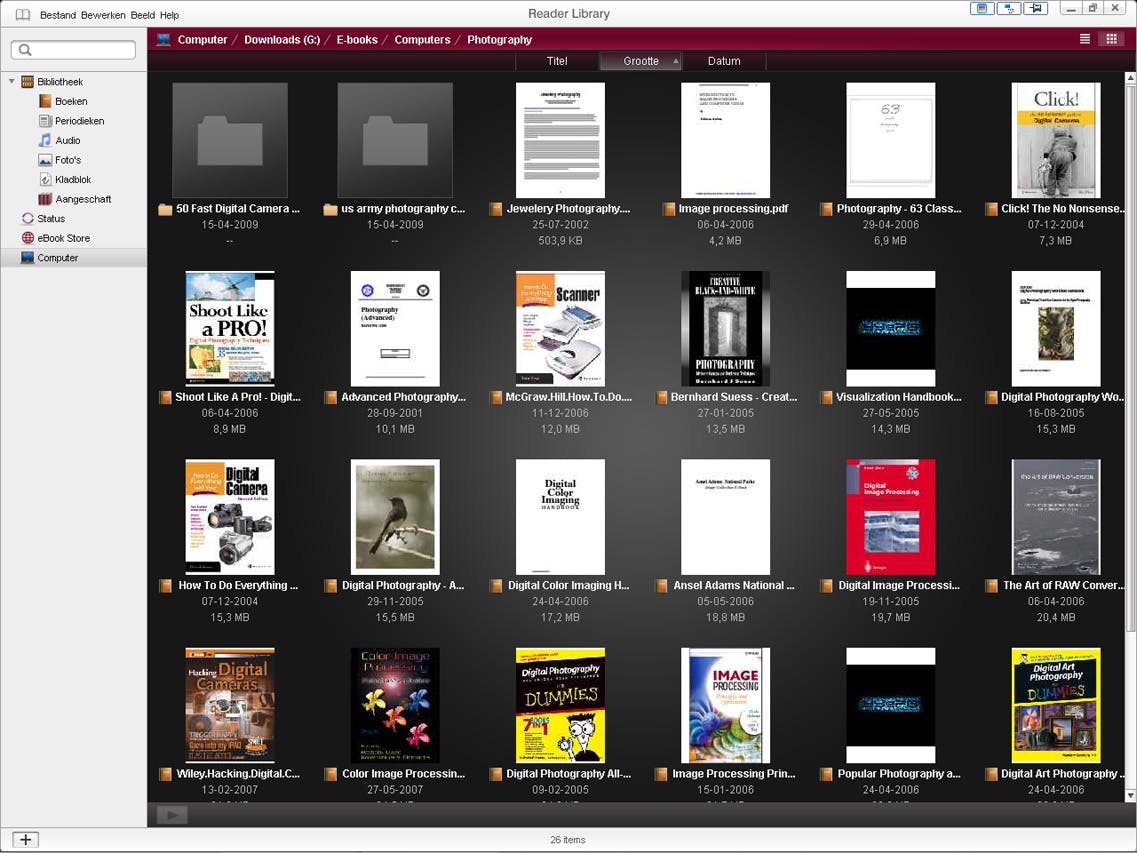Select the Computer monitor icon in sidebar
This screenshot has height=853, width=1137.
click(28, 257)
